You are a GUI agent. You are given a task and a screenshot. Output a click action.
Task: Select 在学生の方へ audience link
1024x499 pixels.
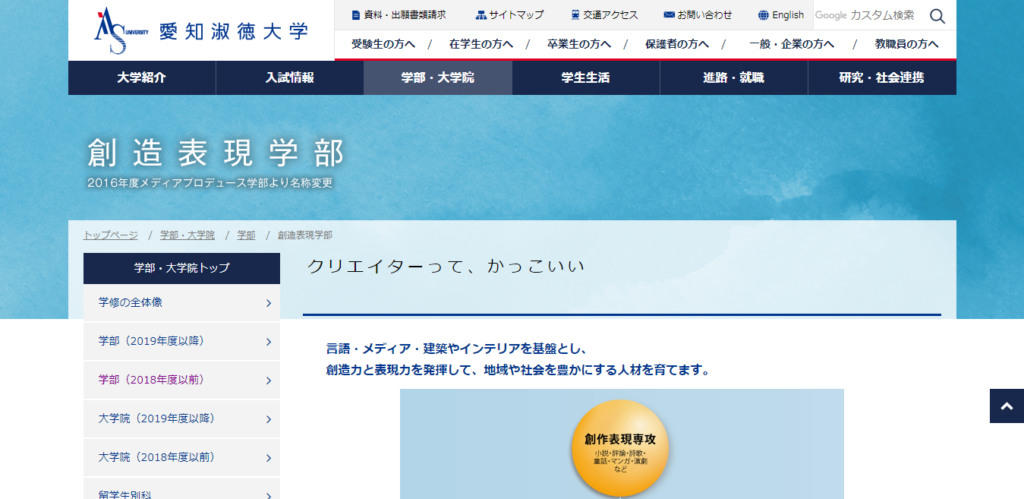tap(481, 44)
